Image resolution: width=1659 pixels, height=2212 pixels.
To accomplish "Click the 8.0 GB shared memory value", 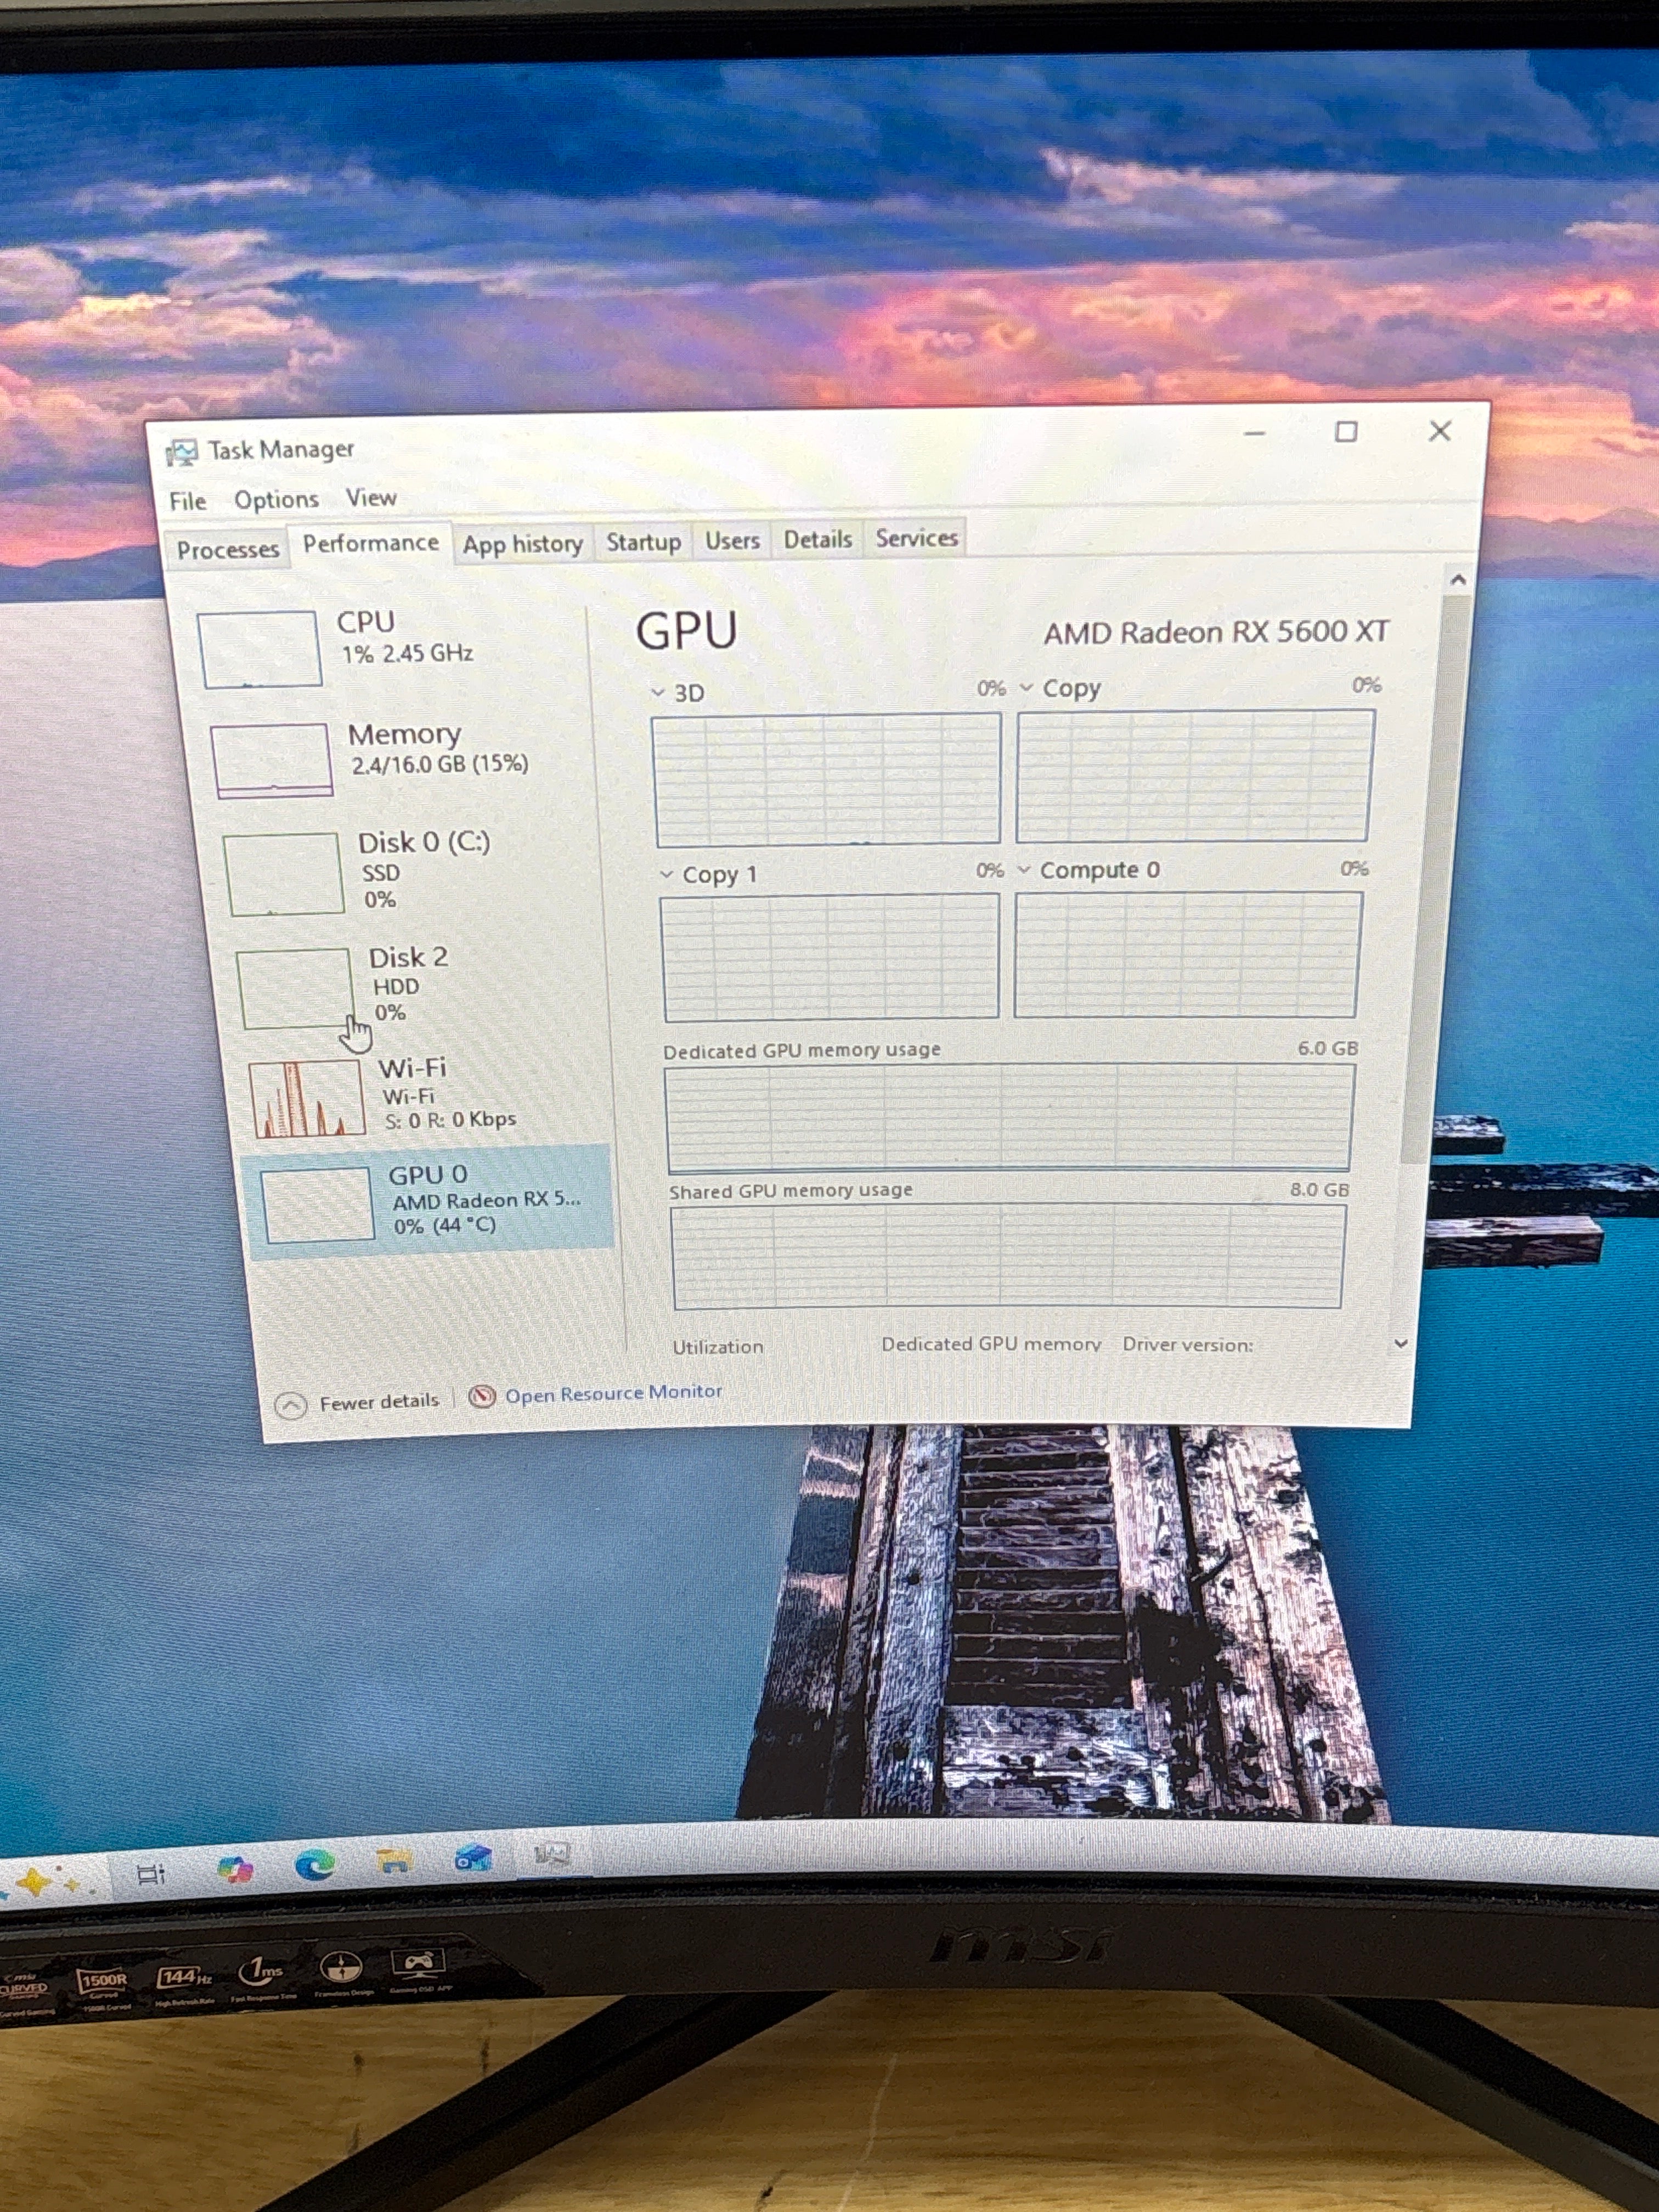I will pos(1319,1190).
